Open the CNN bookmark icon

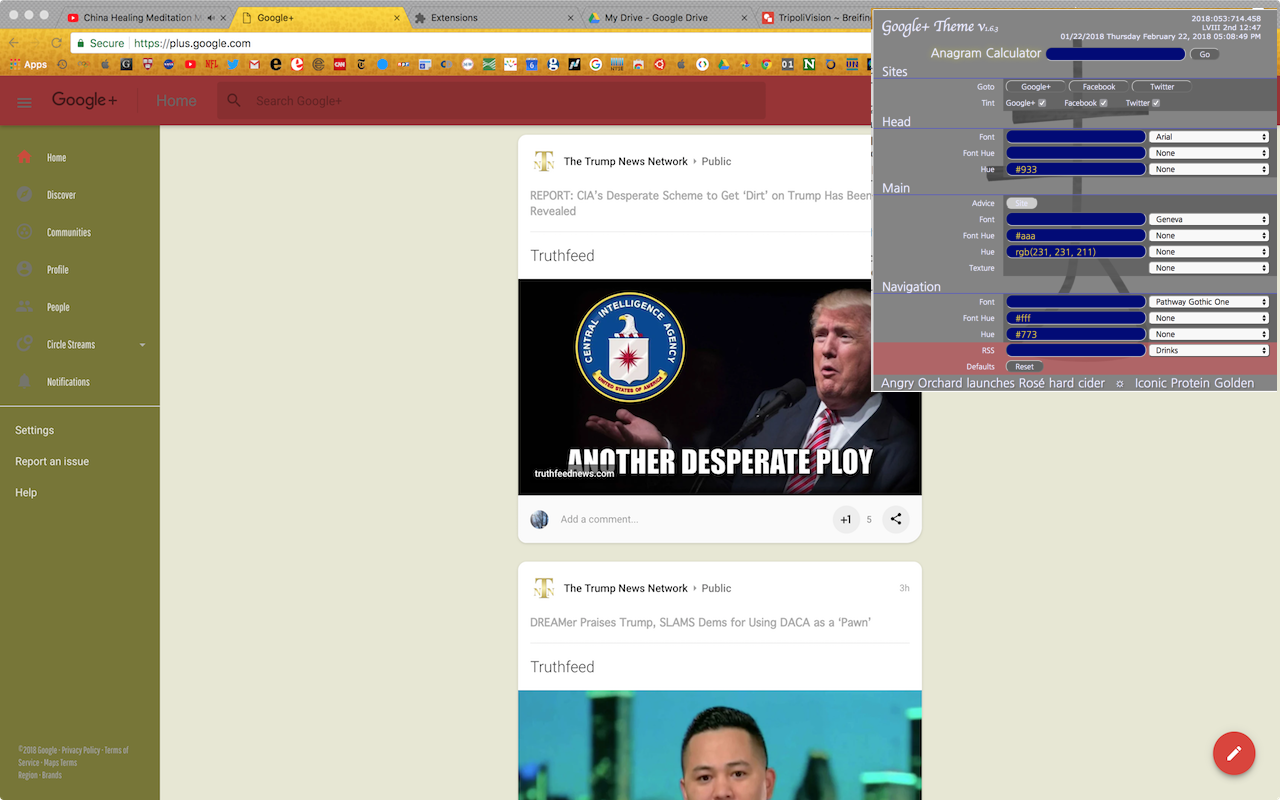click(x=340, y=64)
